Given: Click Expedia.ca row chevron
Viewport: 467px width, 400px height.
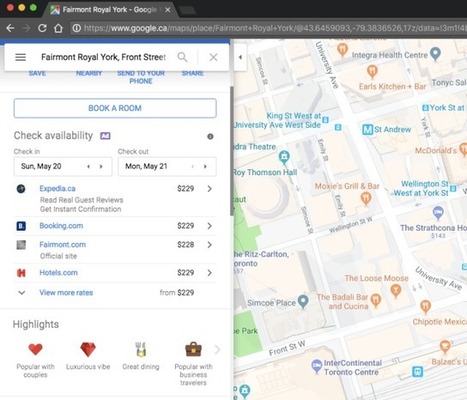Looking at the screenshot, I should 209,189.
